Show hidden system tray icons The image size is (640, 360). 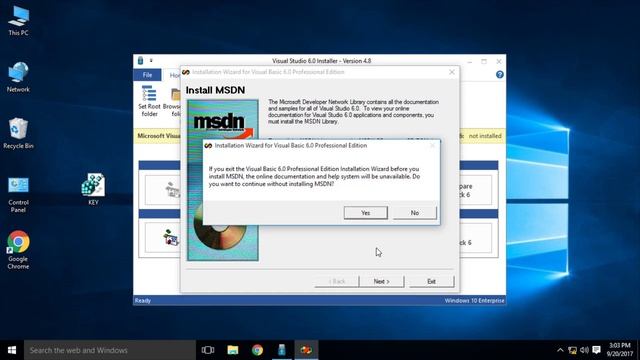(560, 350)
